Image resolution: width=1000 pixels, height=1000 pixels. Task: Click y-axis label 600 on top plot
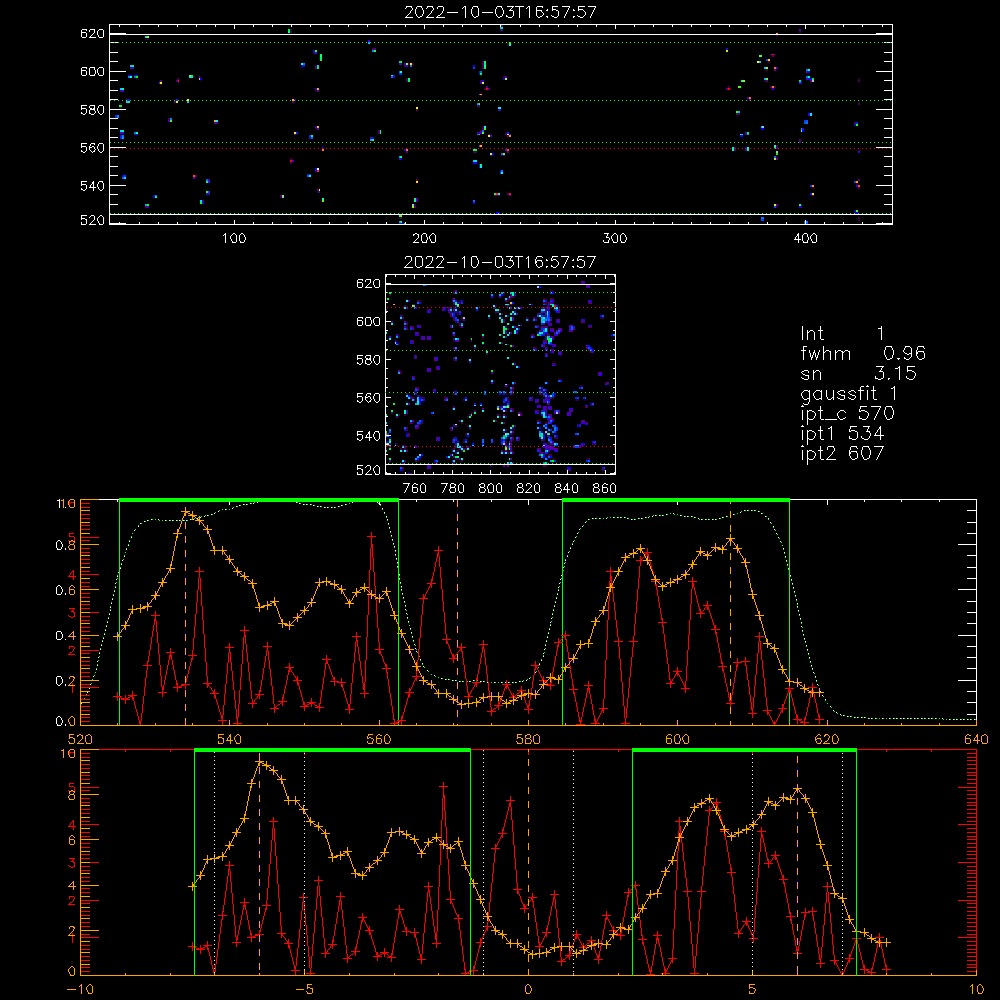pyautogui.click(x=92, y=71)
